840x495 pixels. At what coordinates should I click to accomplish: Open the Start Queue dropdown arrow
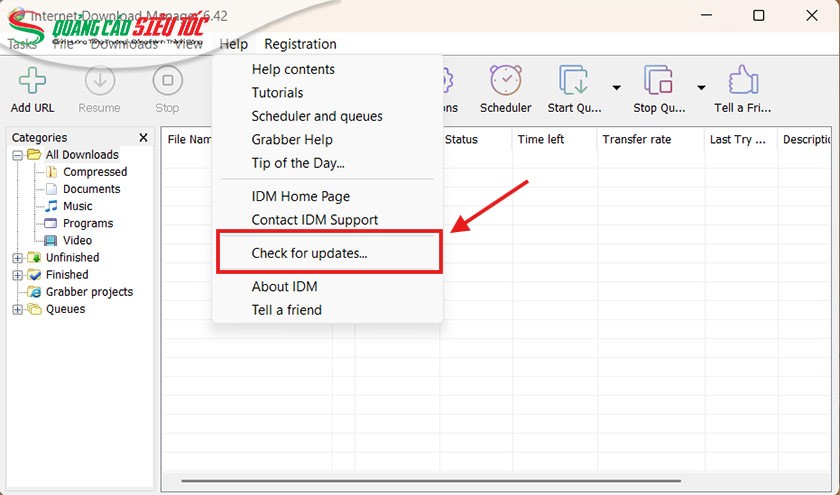click(617, 87)
